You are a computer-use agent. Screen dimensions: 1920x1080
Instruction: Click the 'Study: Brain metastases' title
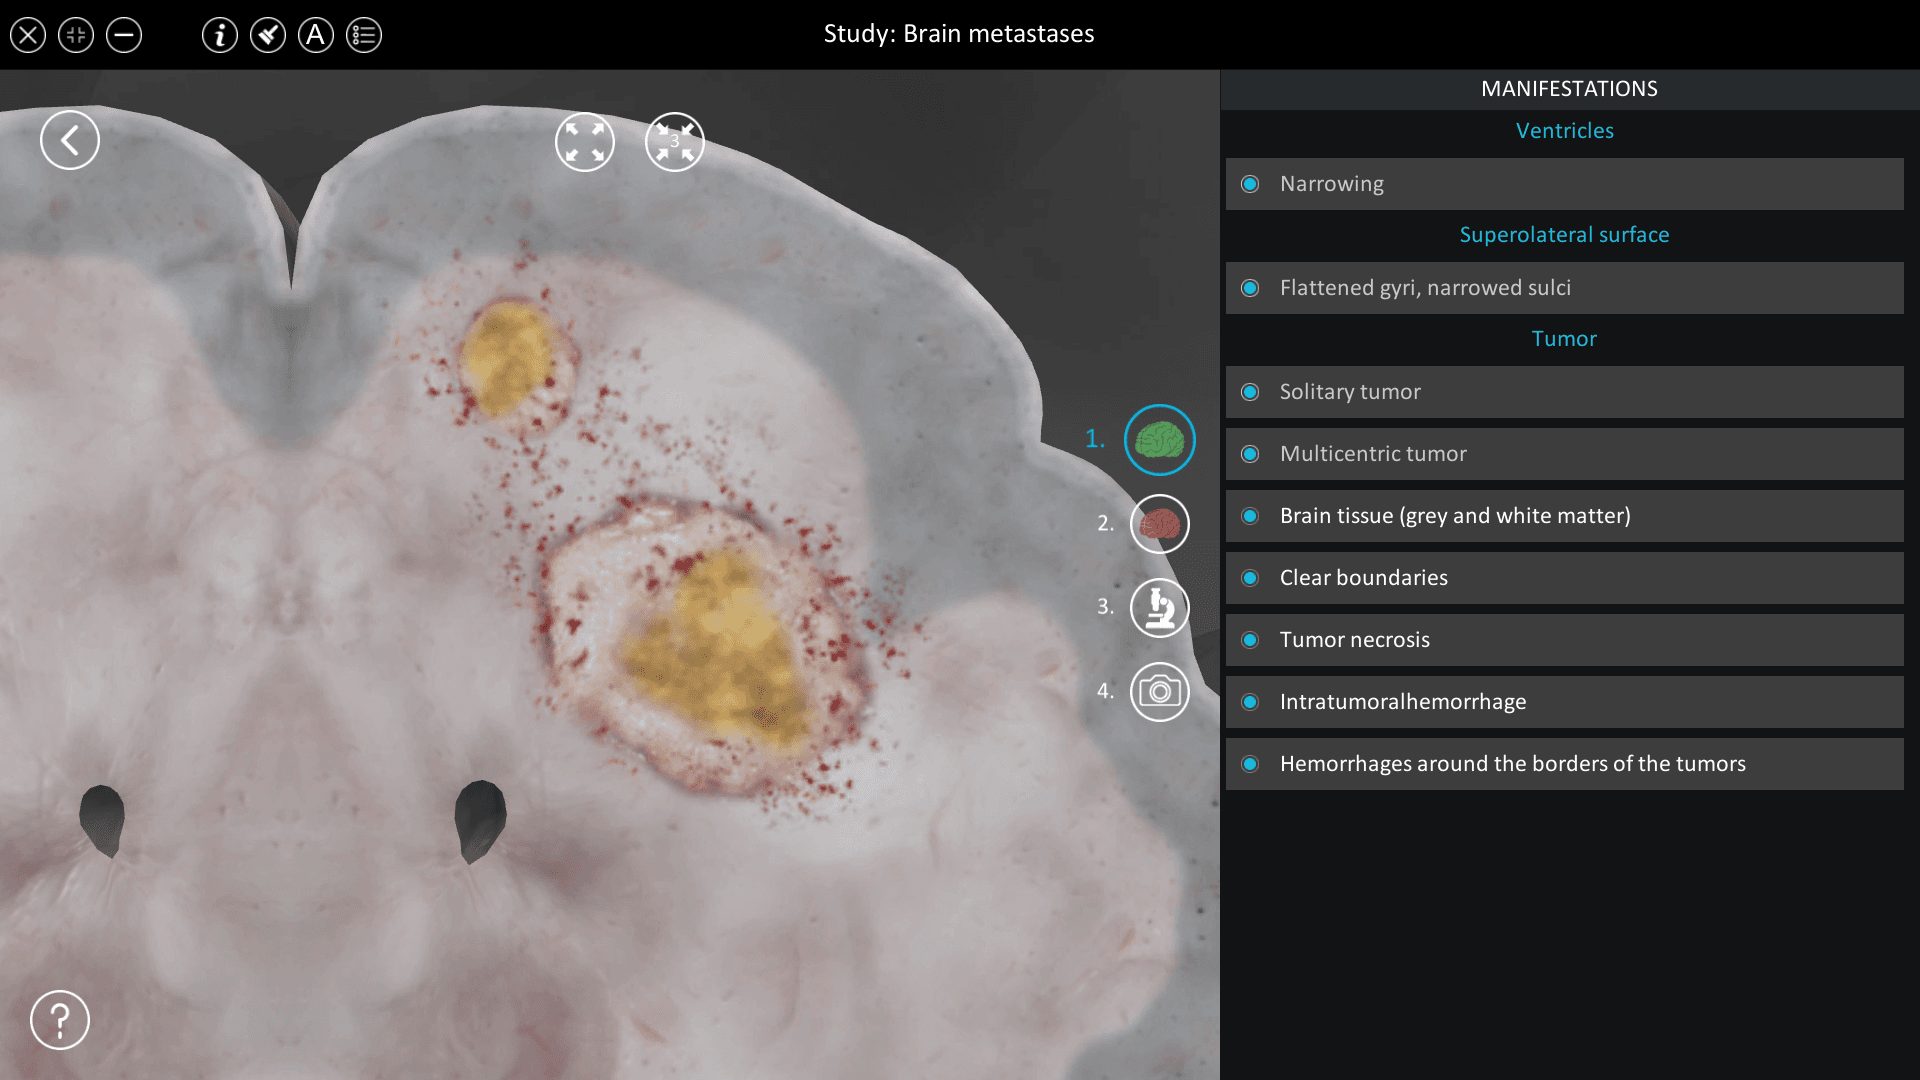click(x=959, y=34)
